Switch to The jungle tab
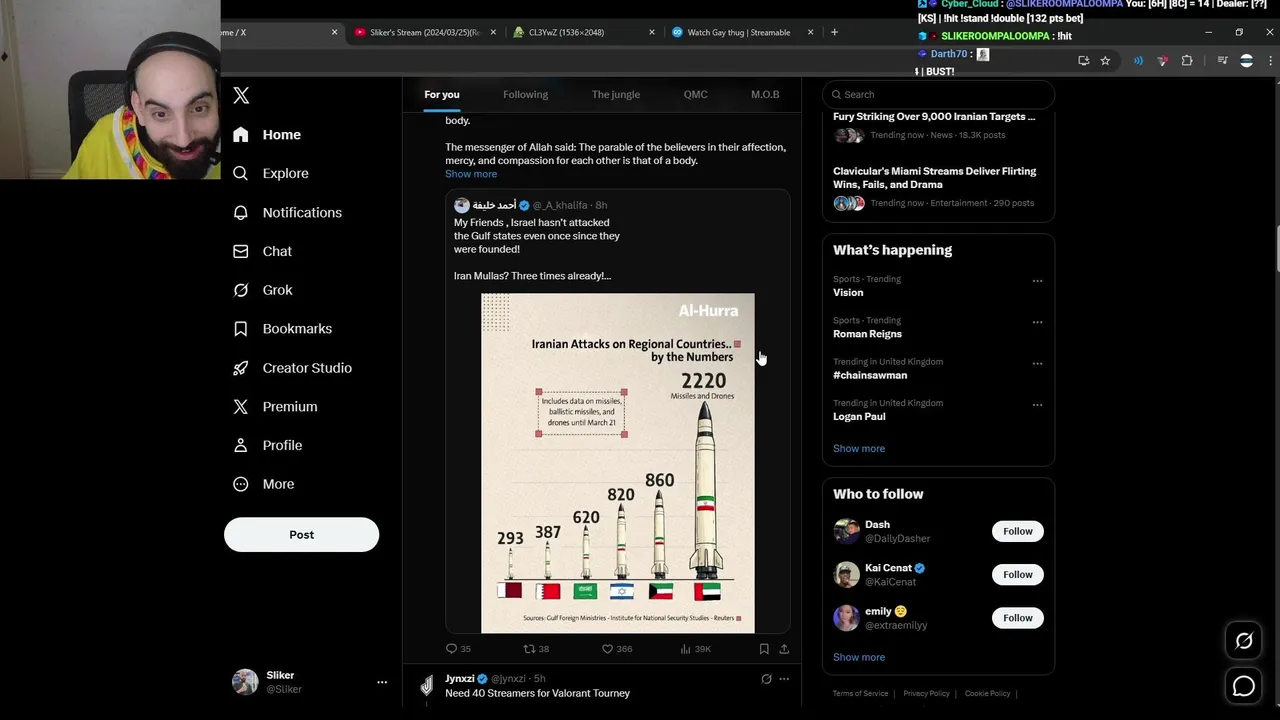This screenshot has height=720, width=1280. pyautogui.click(x=615, y=94)
